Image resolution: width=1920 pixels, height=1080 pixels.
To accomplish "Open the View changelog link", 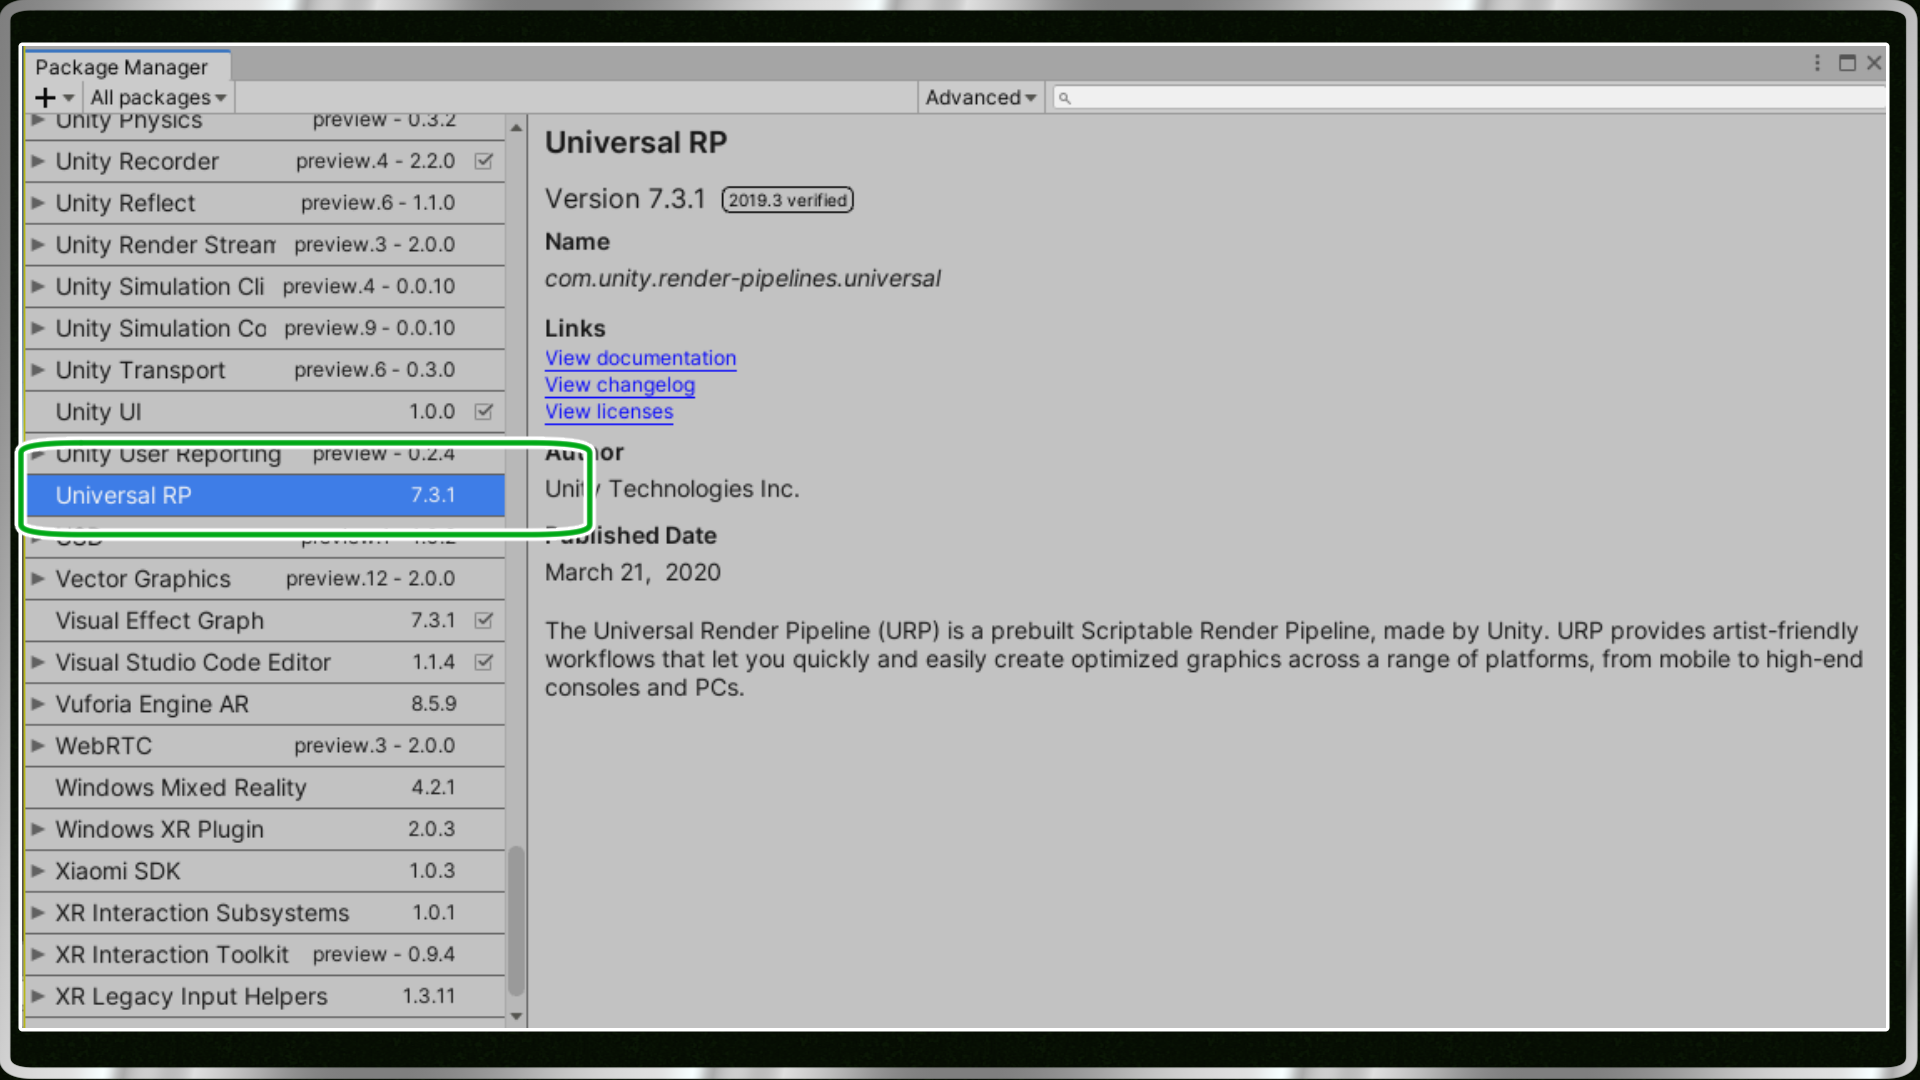I will point(619,385).
